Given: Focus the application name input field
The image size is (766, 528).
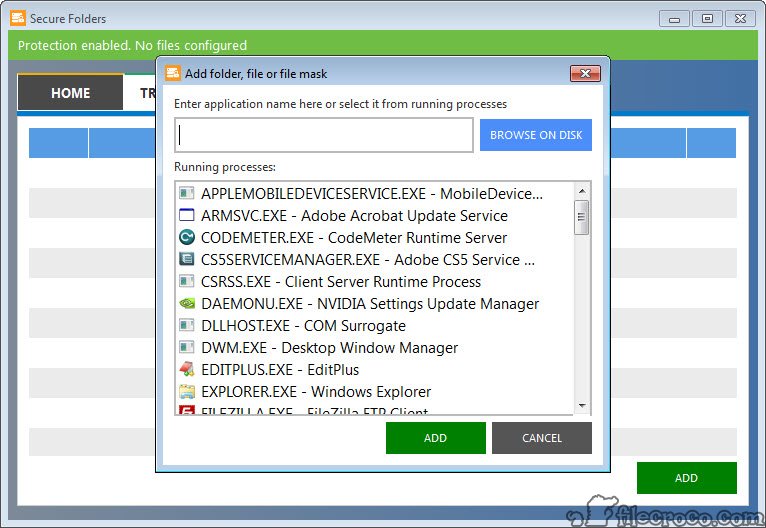Looking at the screenshot, I should (324, 135).
